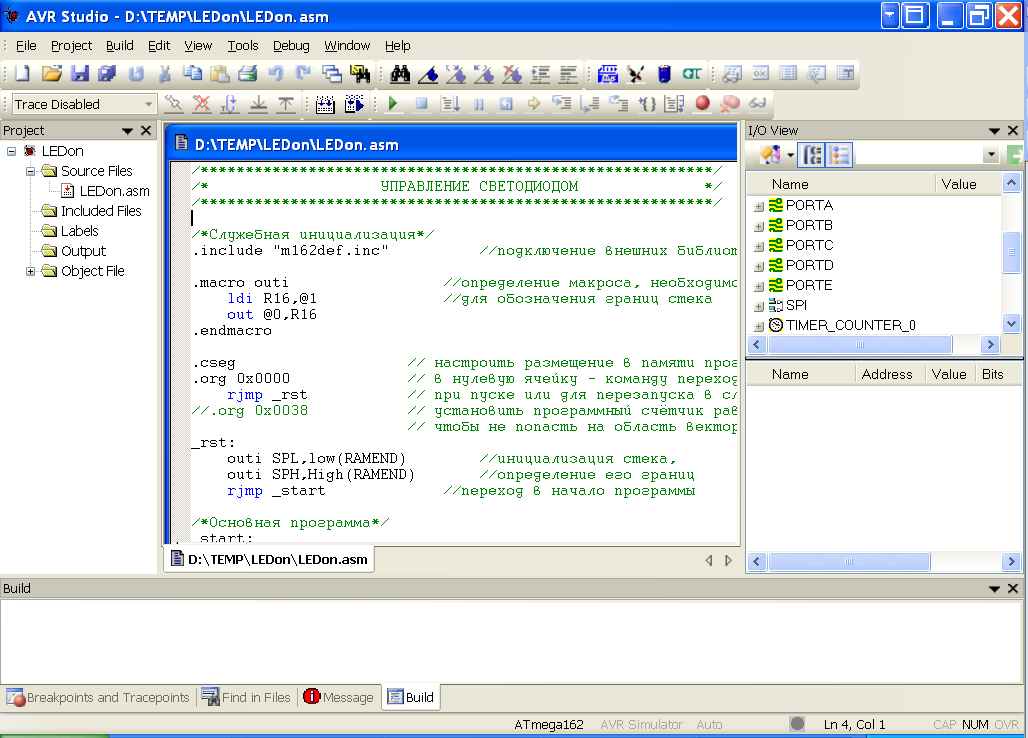The height and width of the screenshot is (738, 1028).
Task: Start debugging with the green play icon
Action: [393, 104]
